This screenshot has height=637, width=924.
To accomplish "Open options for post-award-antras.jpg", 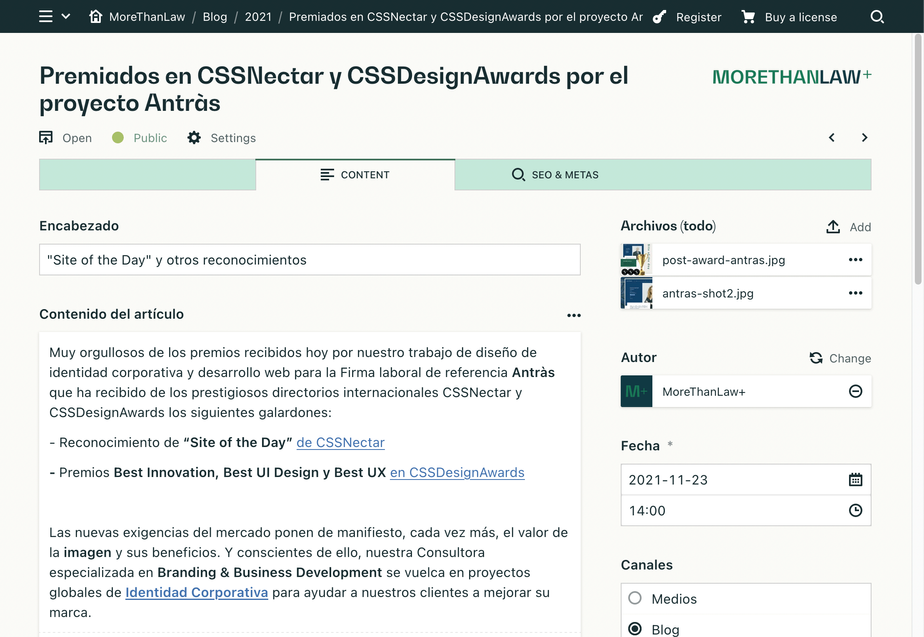I will 855,260.
